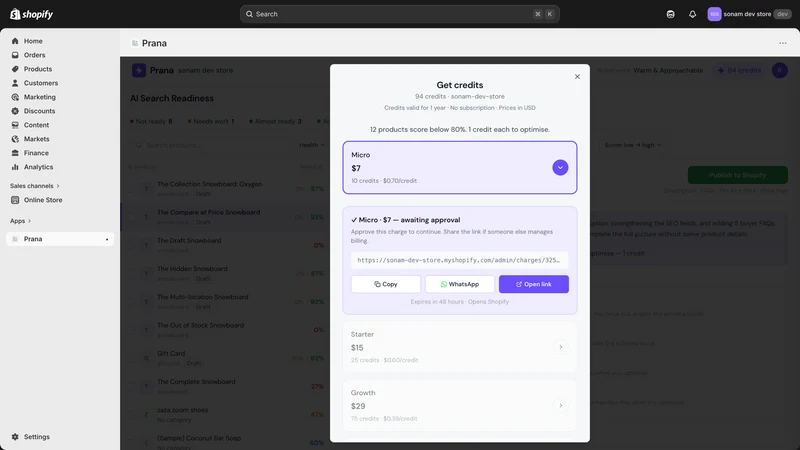Open the notifications bell
The height and width of the screenshot is (450, 800).
[692, 14]
